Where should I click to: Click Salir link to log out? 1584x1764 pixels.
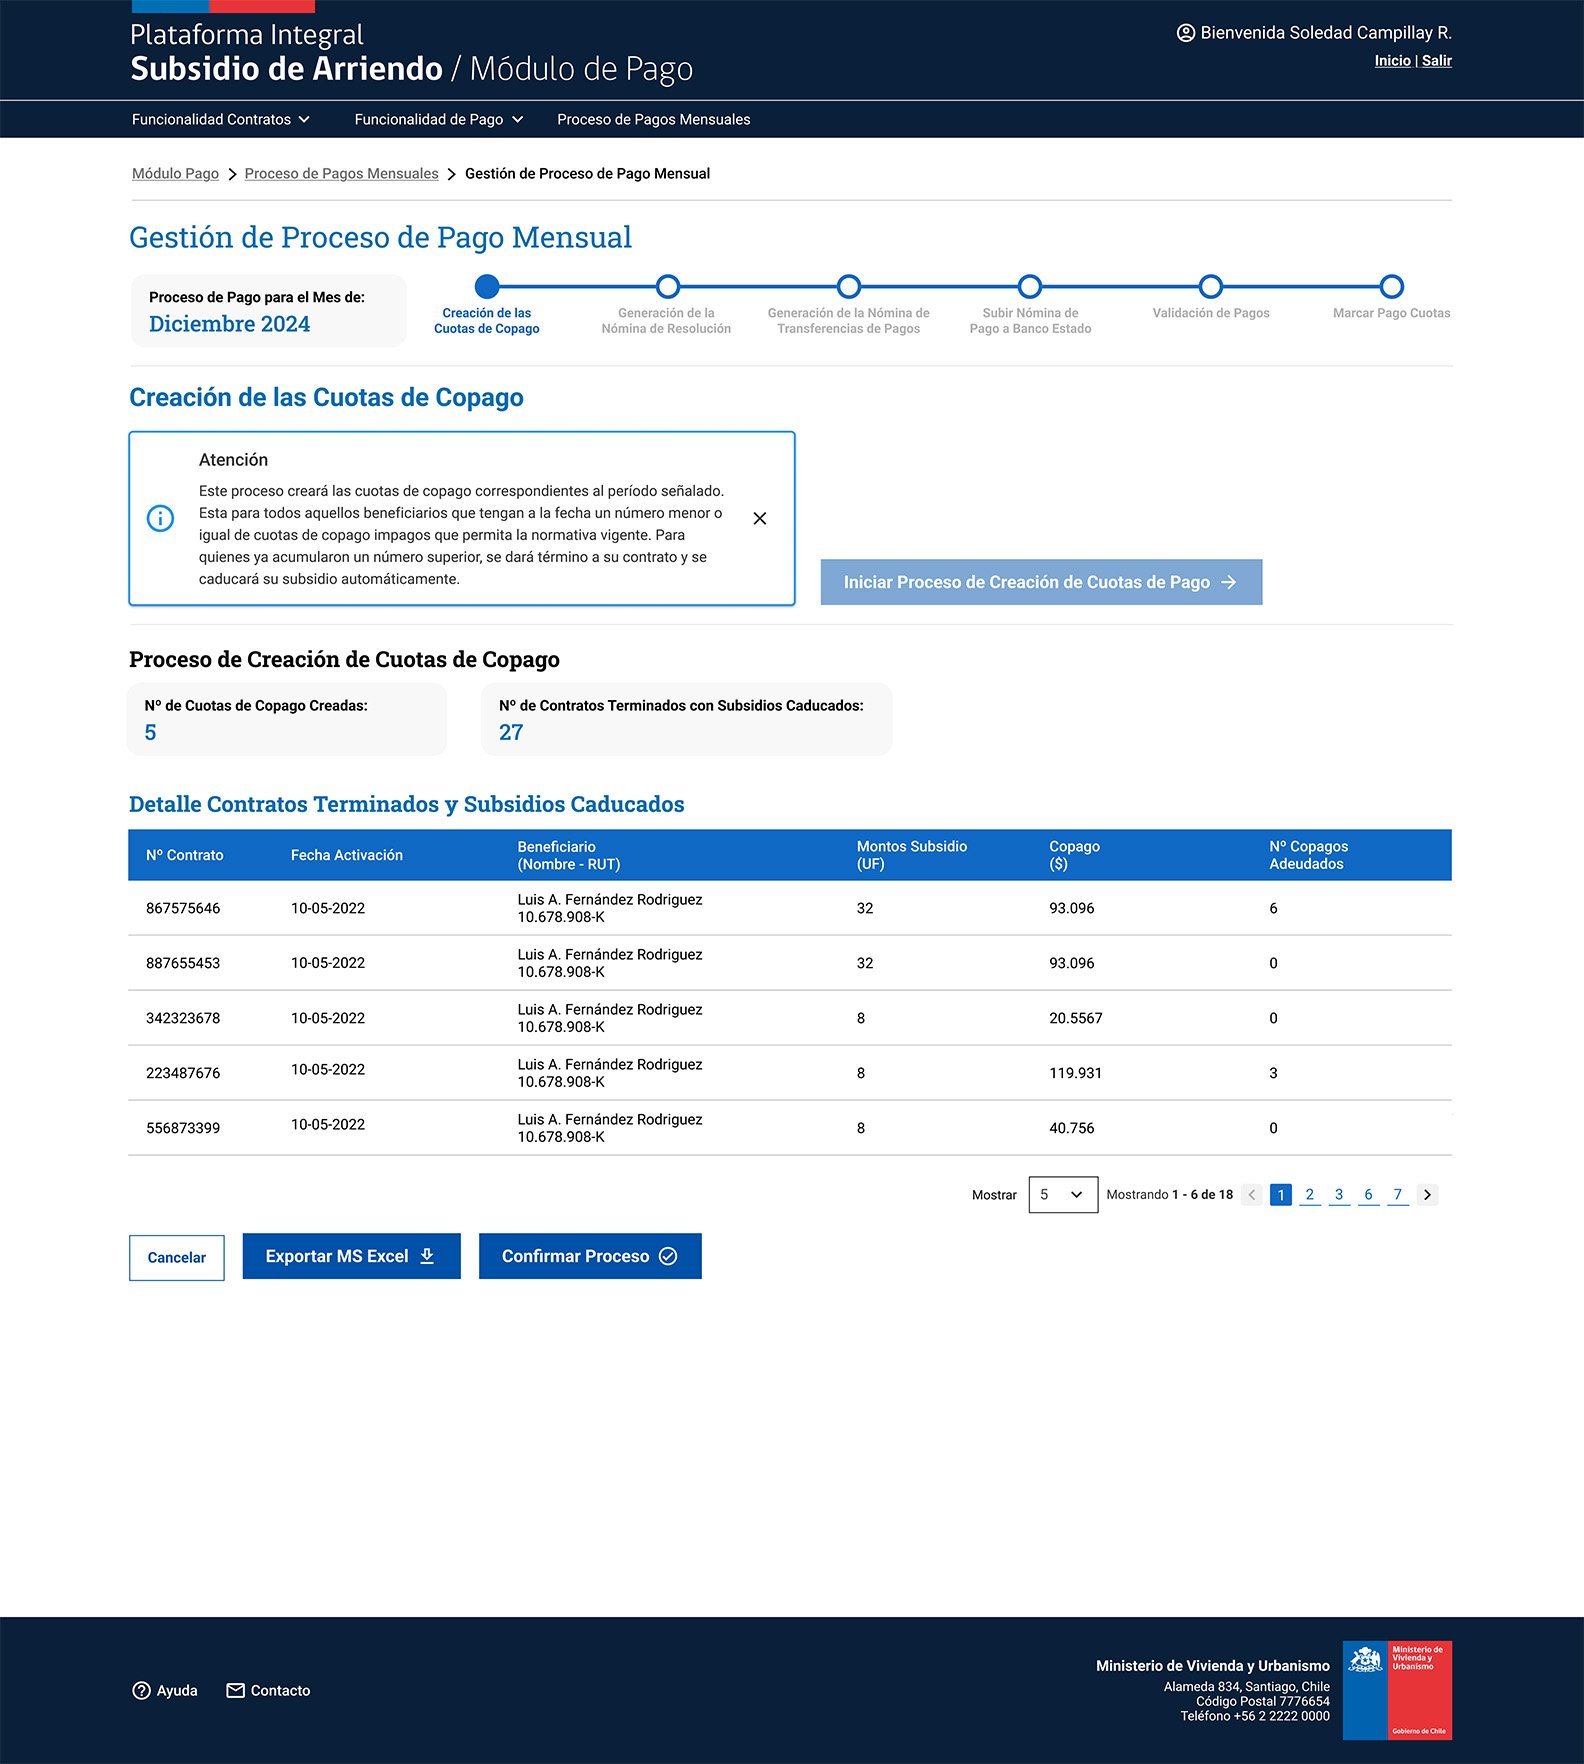click(x=1437, y=61)
